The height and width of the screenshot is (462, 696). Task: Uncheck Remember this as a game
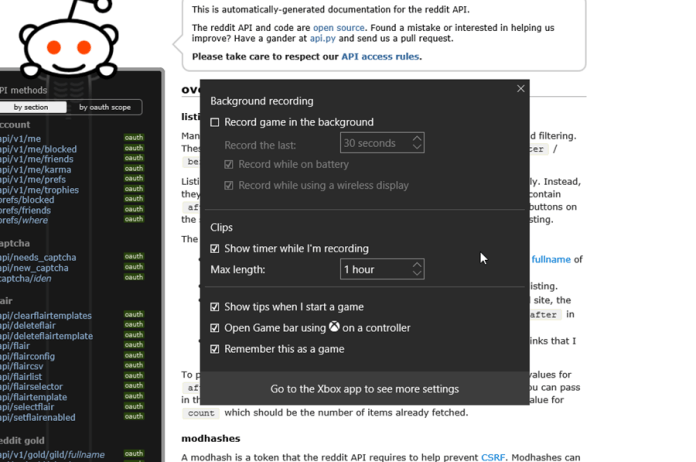click(215, 349)
